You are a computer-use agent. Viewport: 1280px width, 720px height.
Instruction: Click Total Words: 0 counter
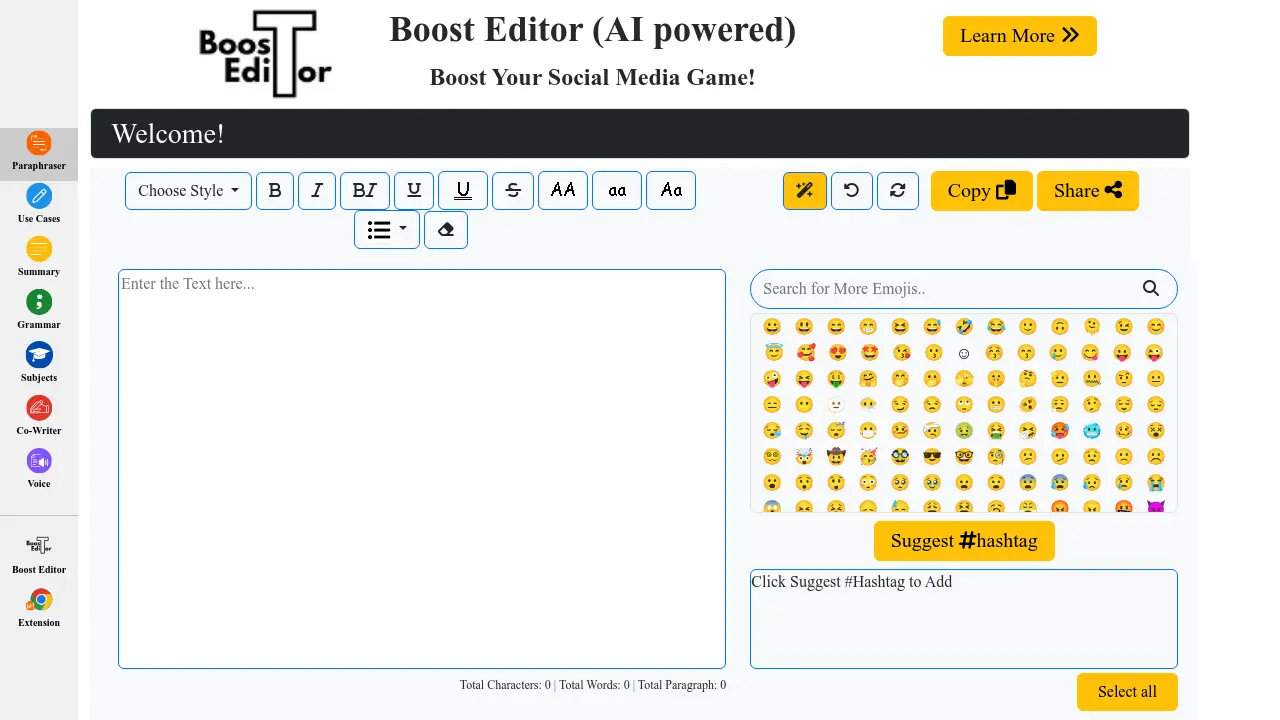594,686
